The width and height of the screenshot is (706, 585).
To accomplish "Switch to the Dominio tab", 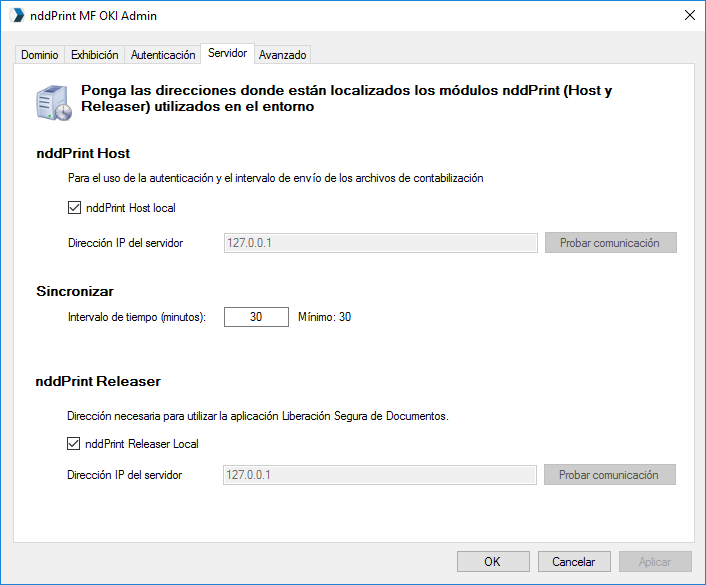I will point(40,55).
